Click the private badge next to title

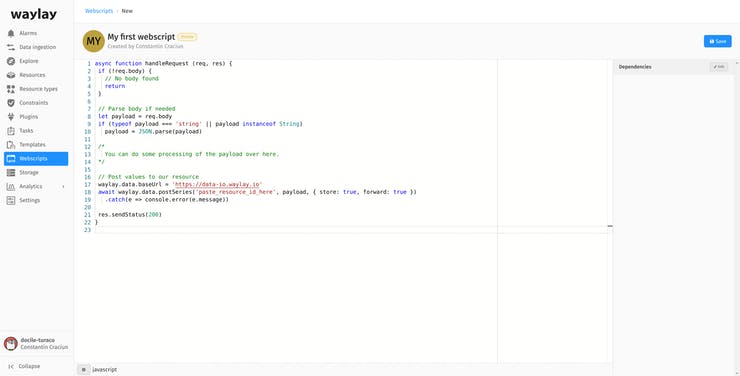(x=187, y=37)
